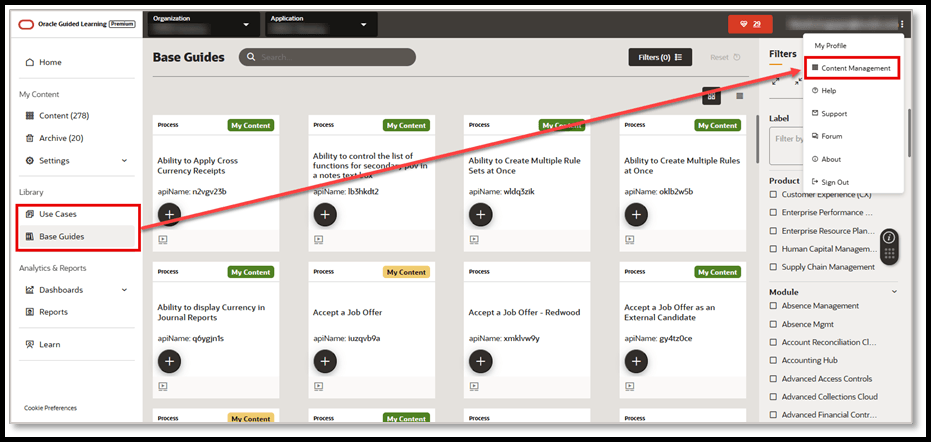Check Enterprise Performance product filter
The height and width of the screenshot is (442, 931).
click(x=773, y=212)
